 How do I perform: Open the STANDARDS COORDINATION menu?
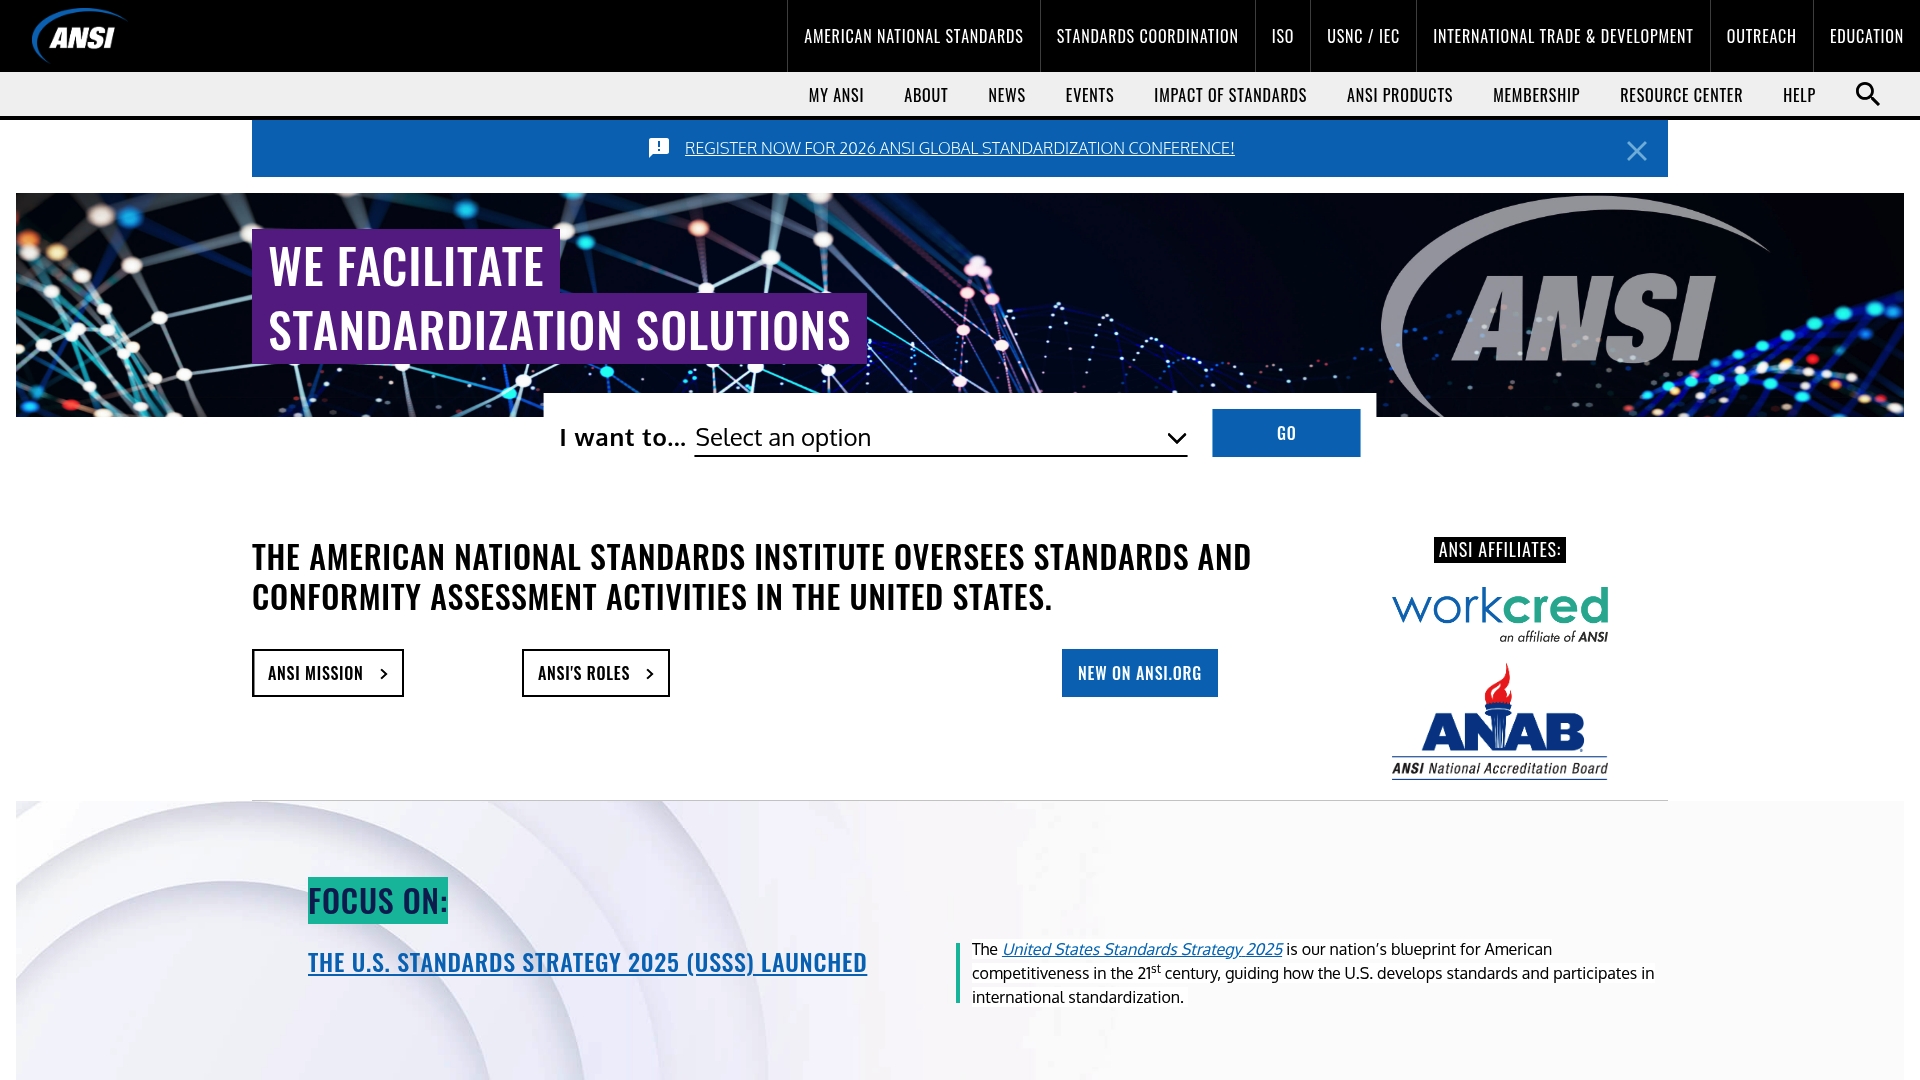(x=1146, y=35)
